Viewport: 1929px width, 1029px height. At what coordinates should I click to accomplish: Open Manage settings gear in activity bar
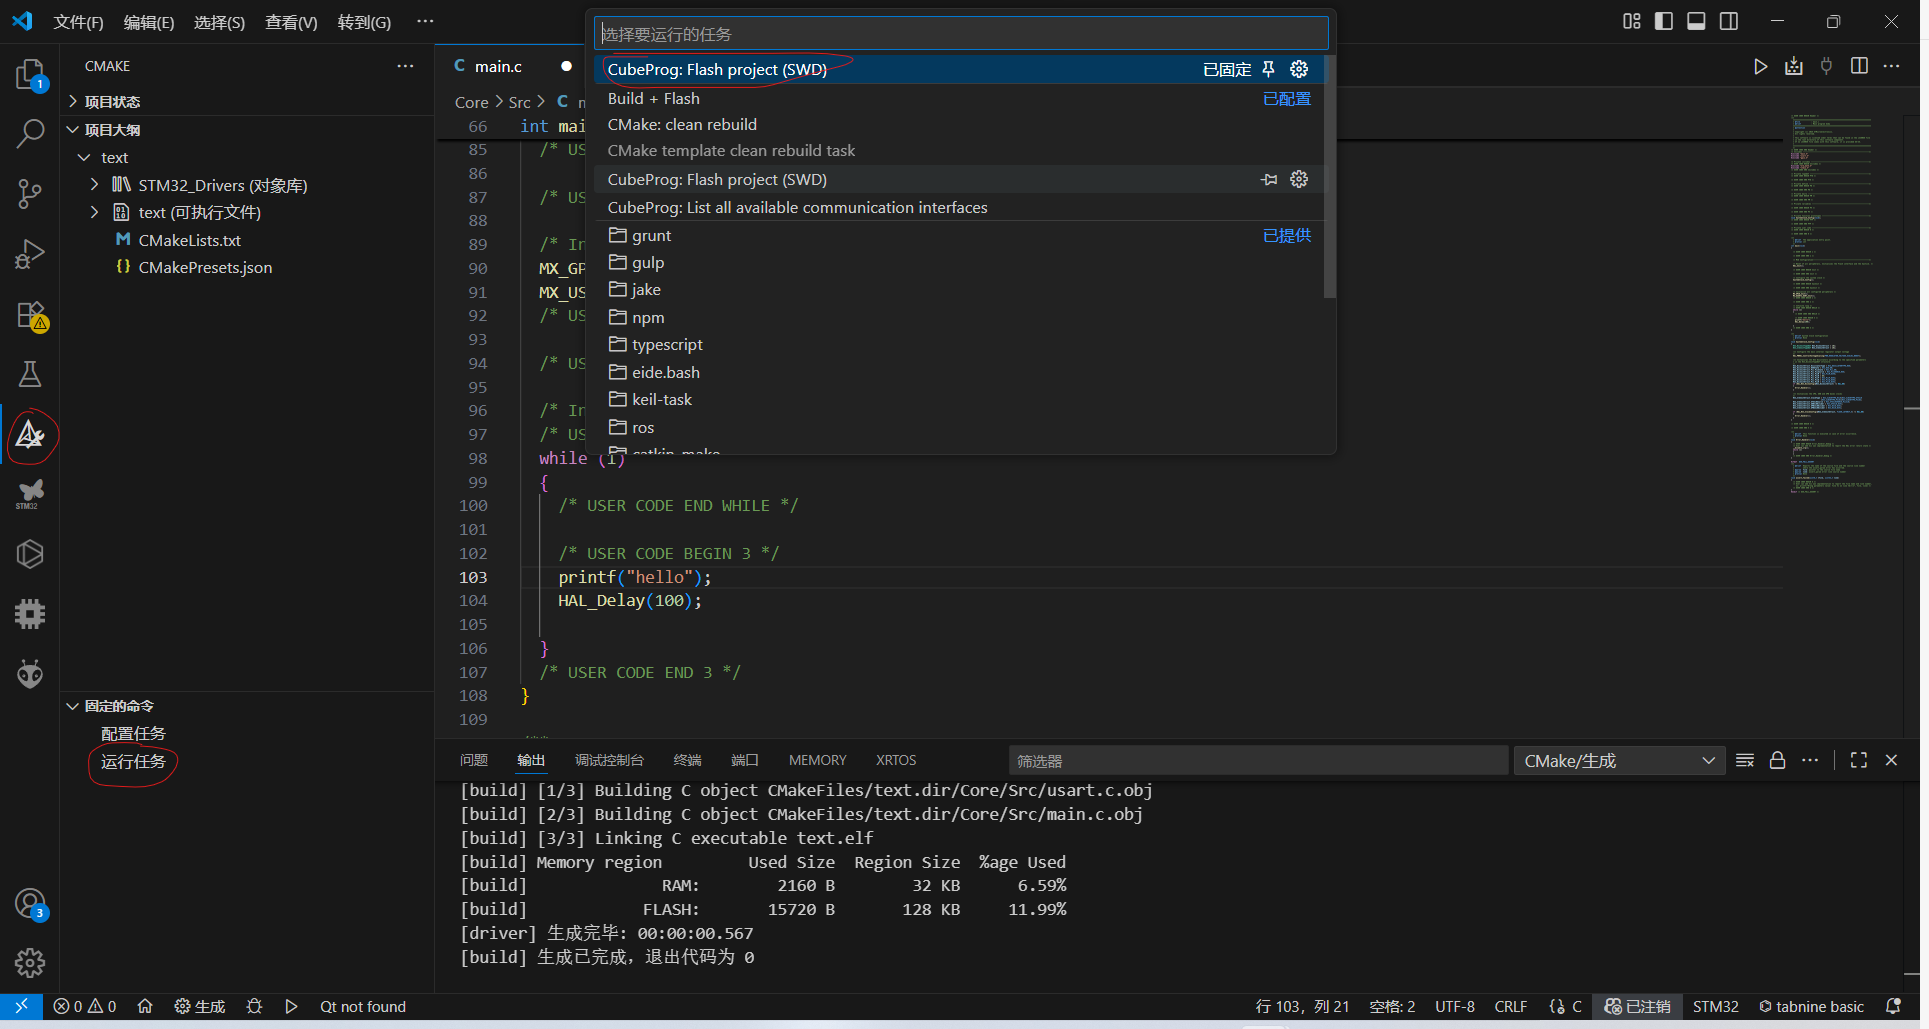point(30,962)
